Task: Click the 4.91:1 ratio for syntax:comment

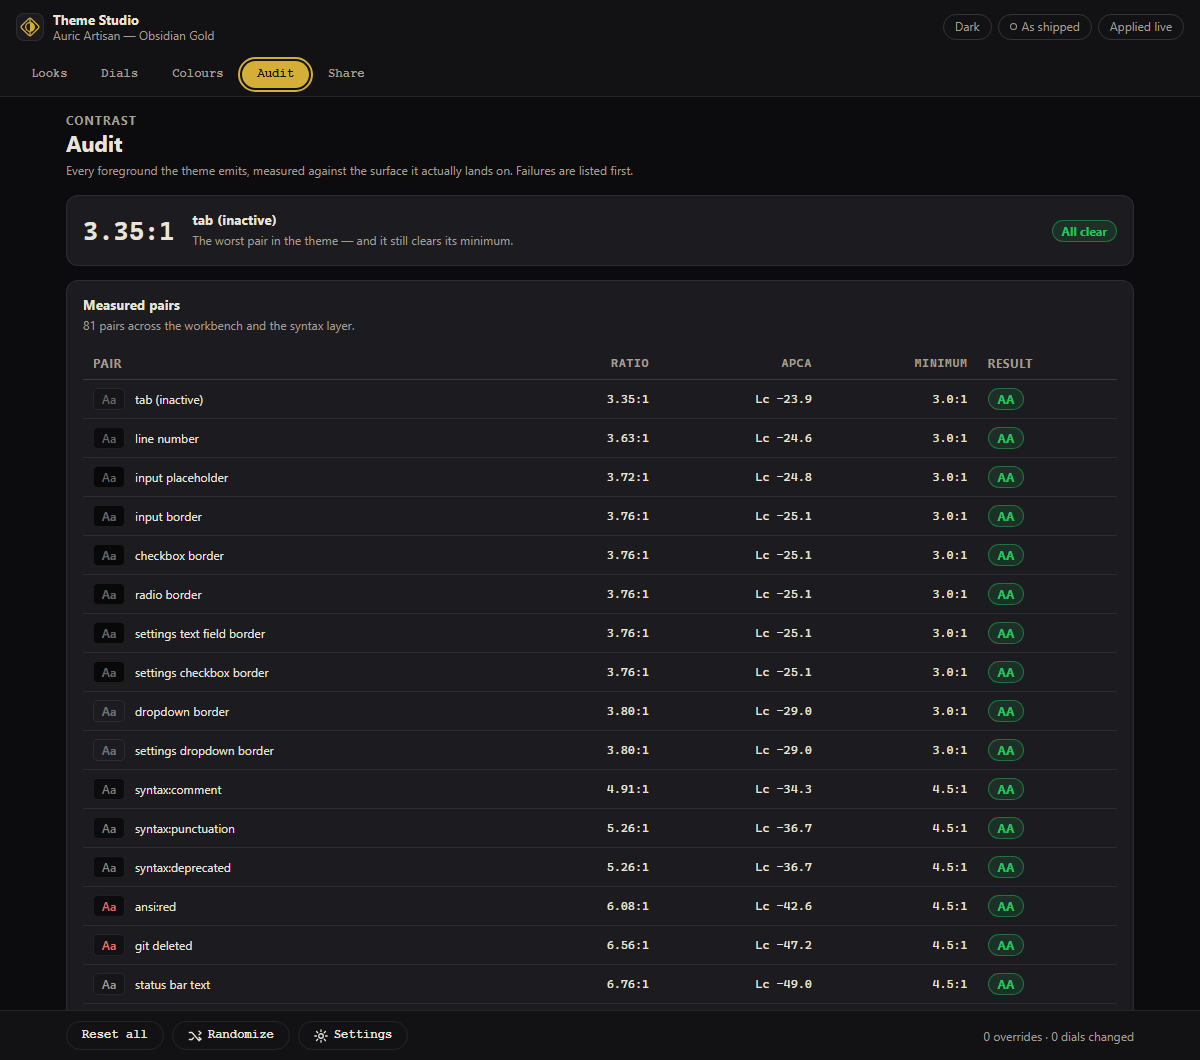Action: tap(628, 789)
